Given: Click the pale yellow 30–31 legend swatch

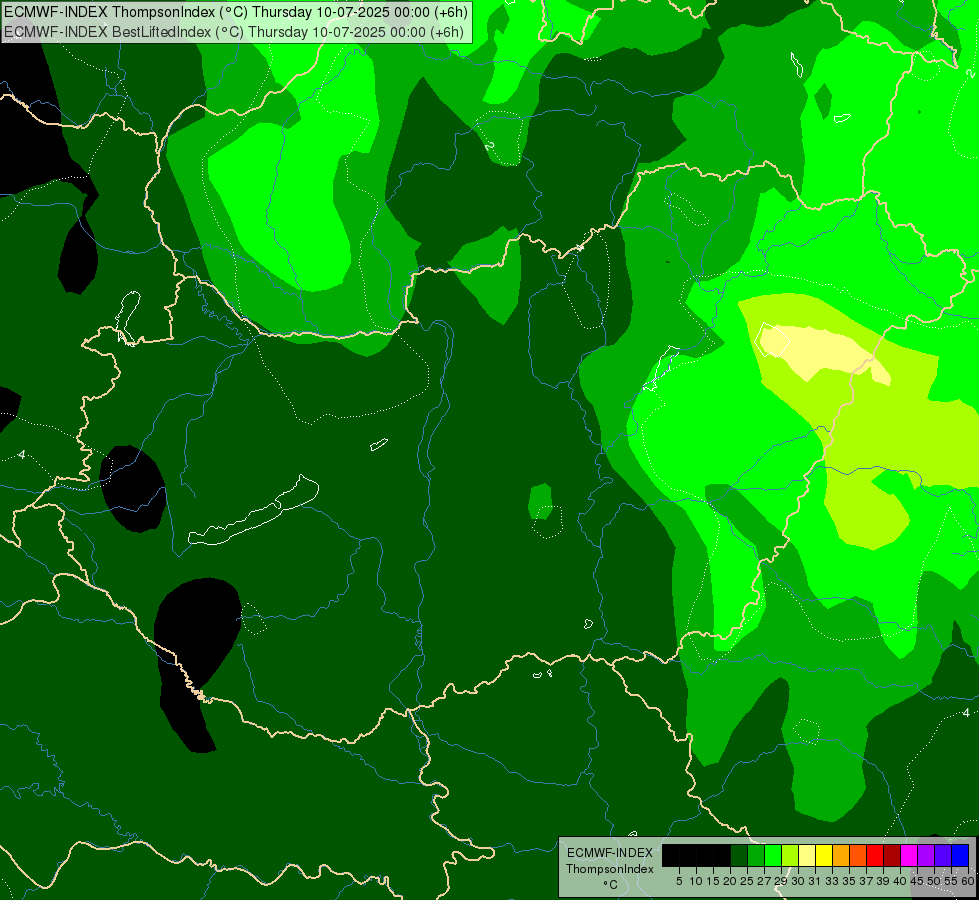Looking at the screenshot, I should tap(807, 855).
